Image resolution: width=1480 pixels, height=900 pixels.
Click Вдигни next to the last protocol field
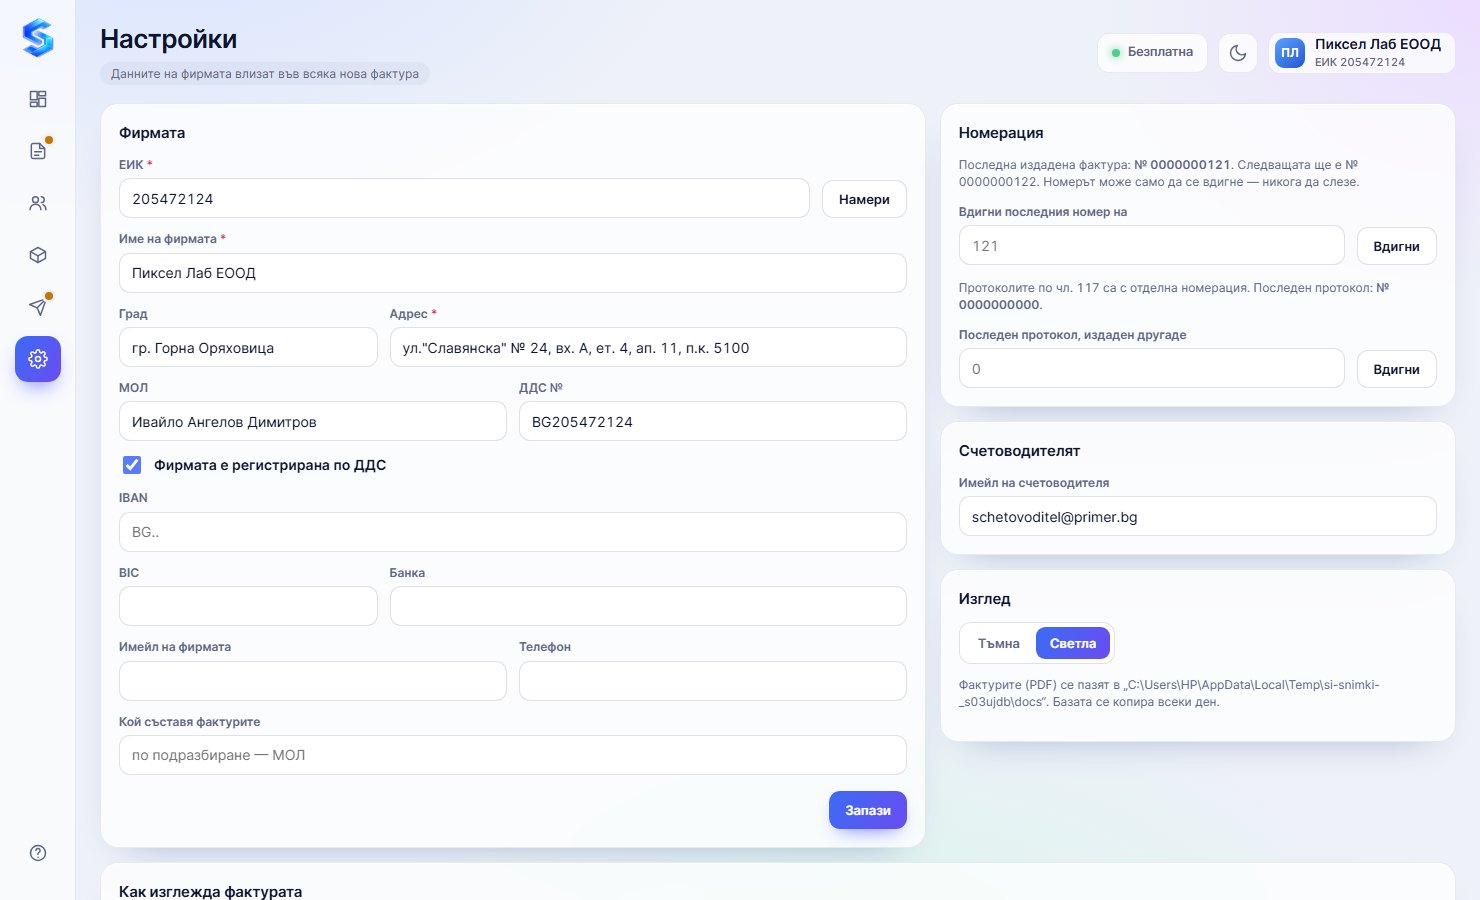(1396, 369)
